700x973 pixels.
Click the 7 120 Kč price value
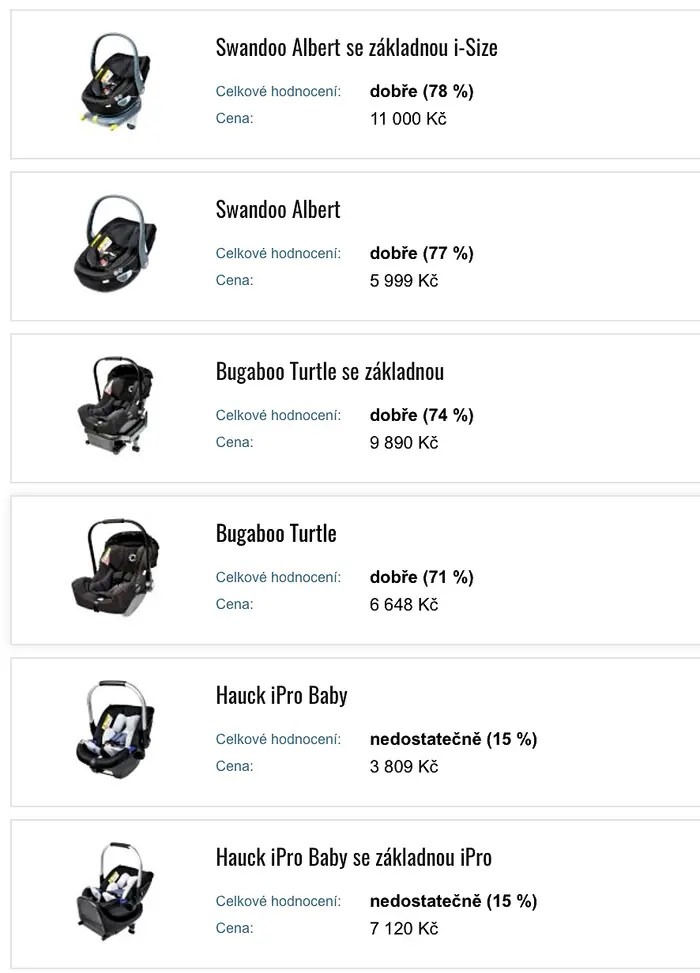[403, 928]
